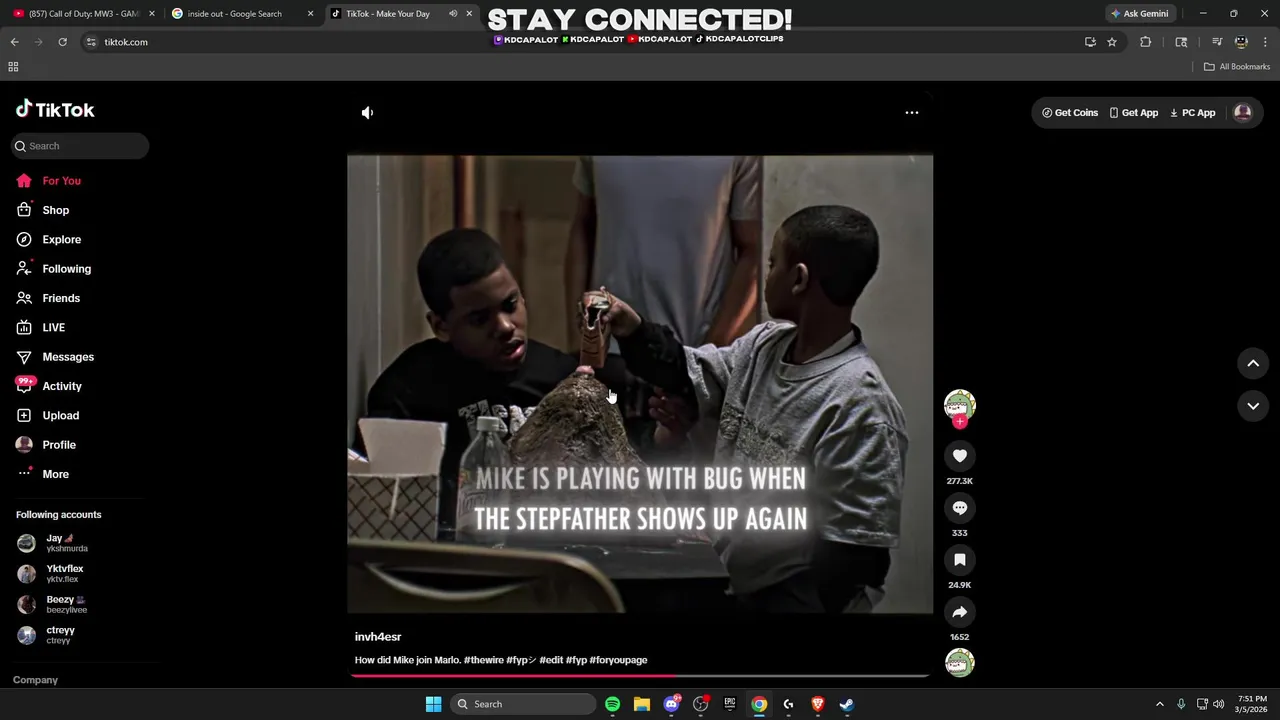Click the tiktok.com address bar
The image size is (1280, 720).
pyautogui.click(x=580, y=42)
